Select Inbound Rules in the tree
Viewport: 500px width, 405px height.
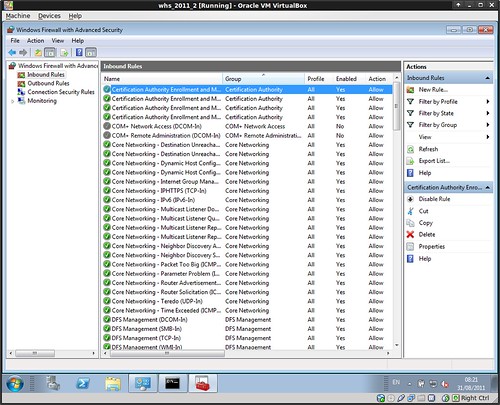click(x=46, y=75)
